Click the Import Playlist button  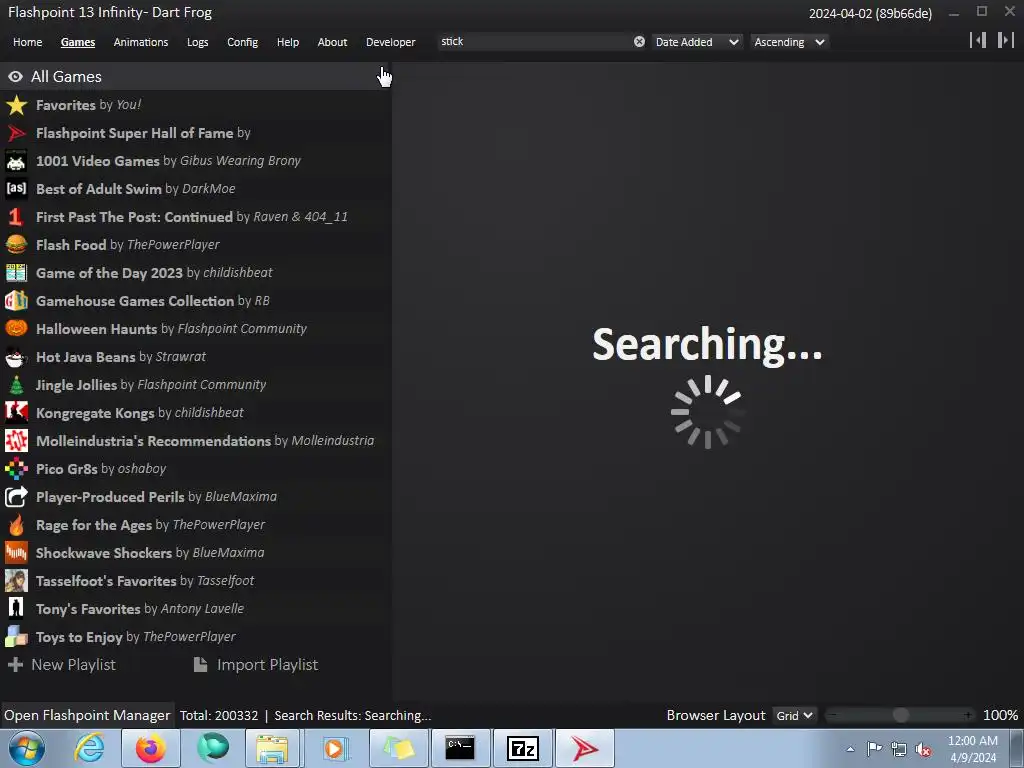256,665
